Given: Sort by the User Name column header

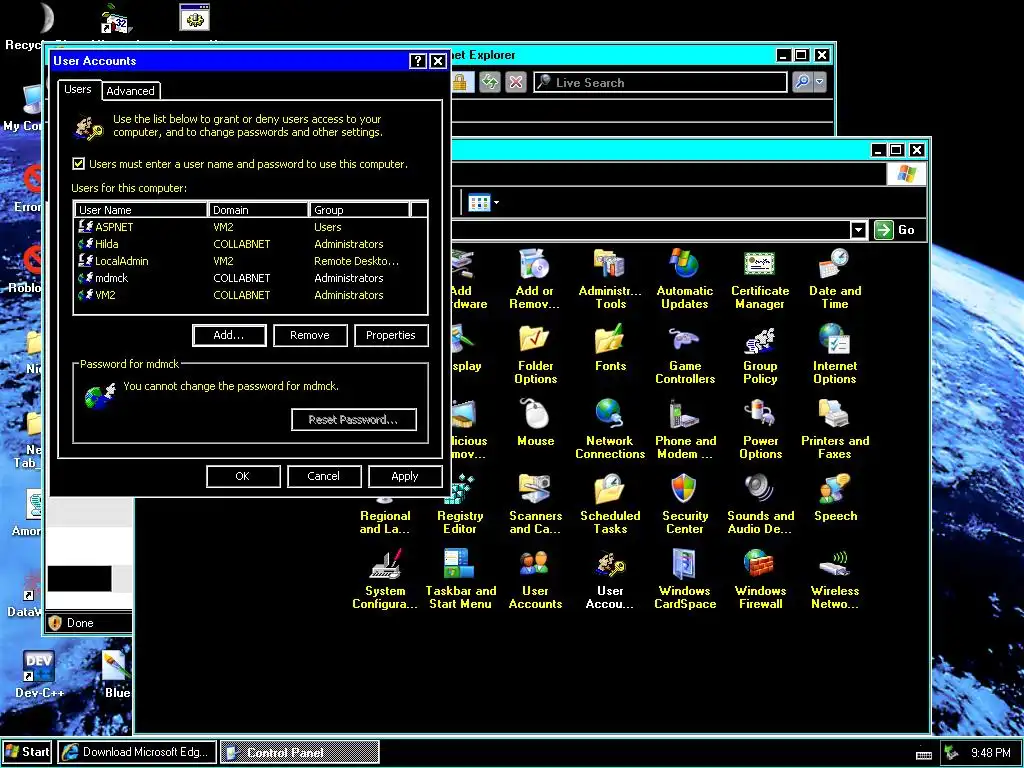Looking at the screenshot, I should click(141, 210).
